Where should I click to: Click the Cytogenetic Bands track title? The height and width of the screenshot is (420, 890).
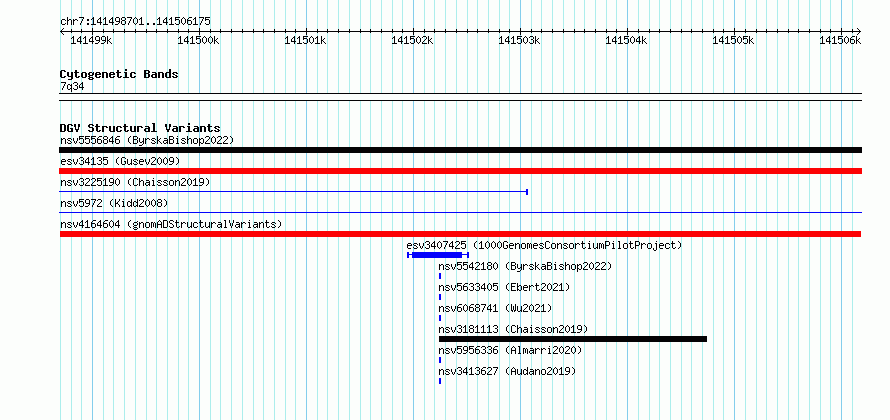coord(119,74)
